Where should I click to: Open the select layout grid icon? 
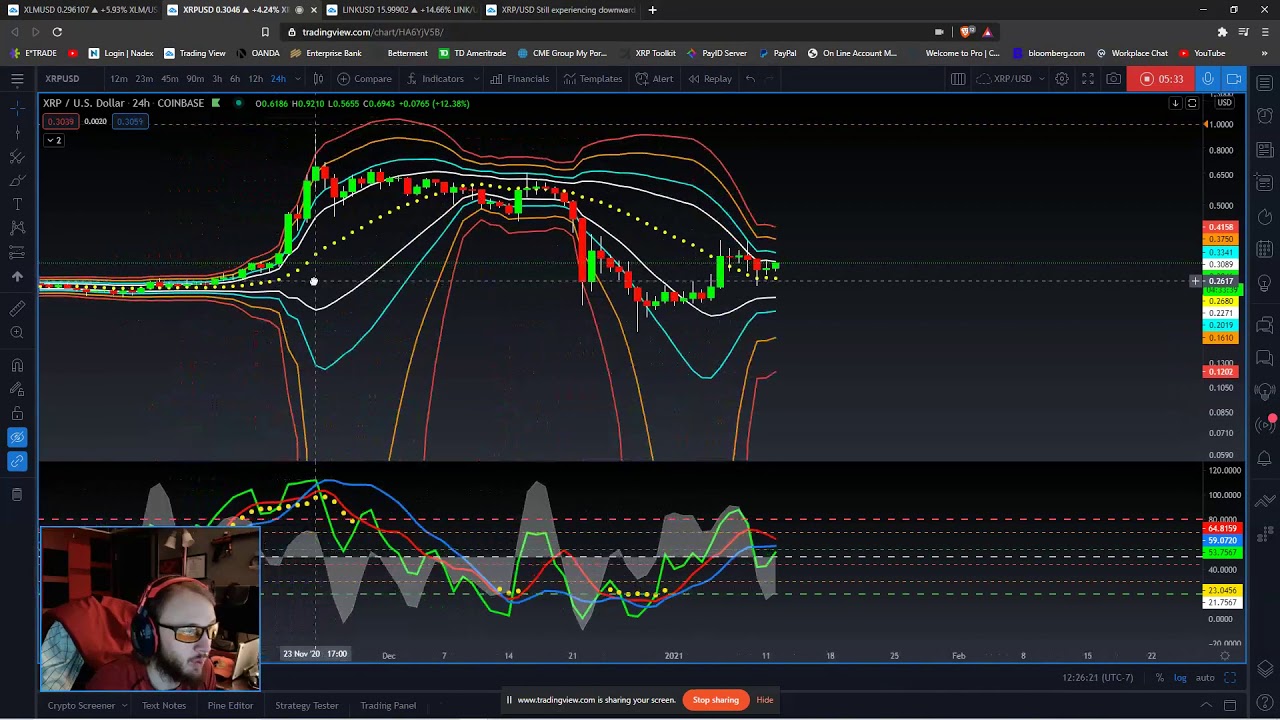pos(958,79)
